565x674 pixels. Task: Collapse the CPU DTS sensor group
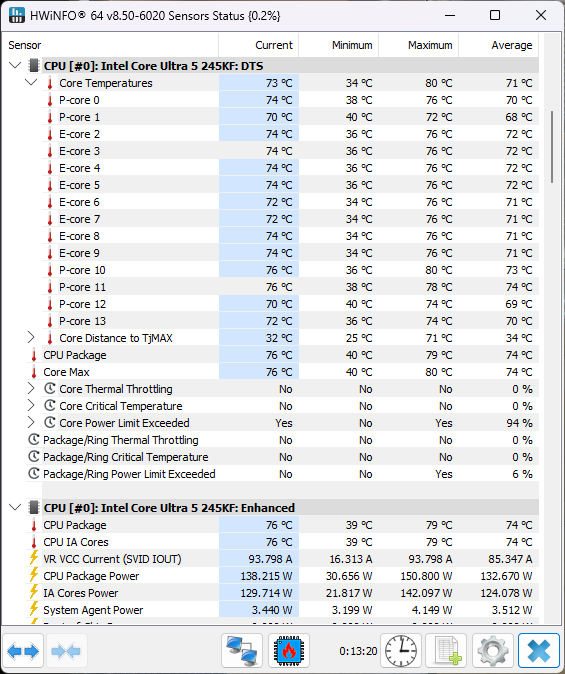pos(15,66)
